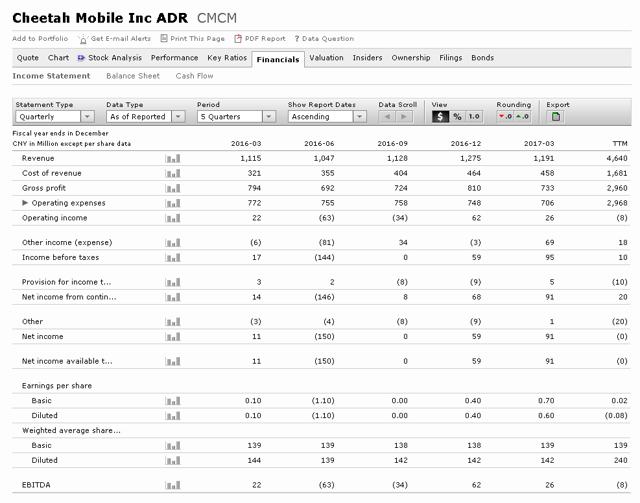View the Cash Flow statement
The width and height of the screenshot is (640, 503).
(x=194, y=76)
